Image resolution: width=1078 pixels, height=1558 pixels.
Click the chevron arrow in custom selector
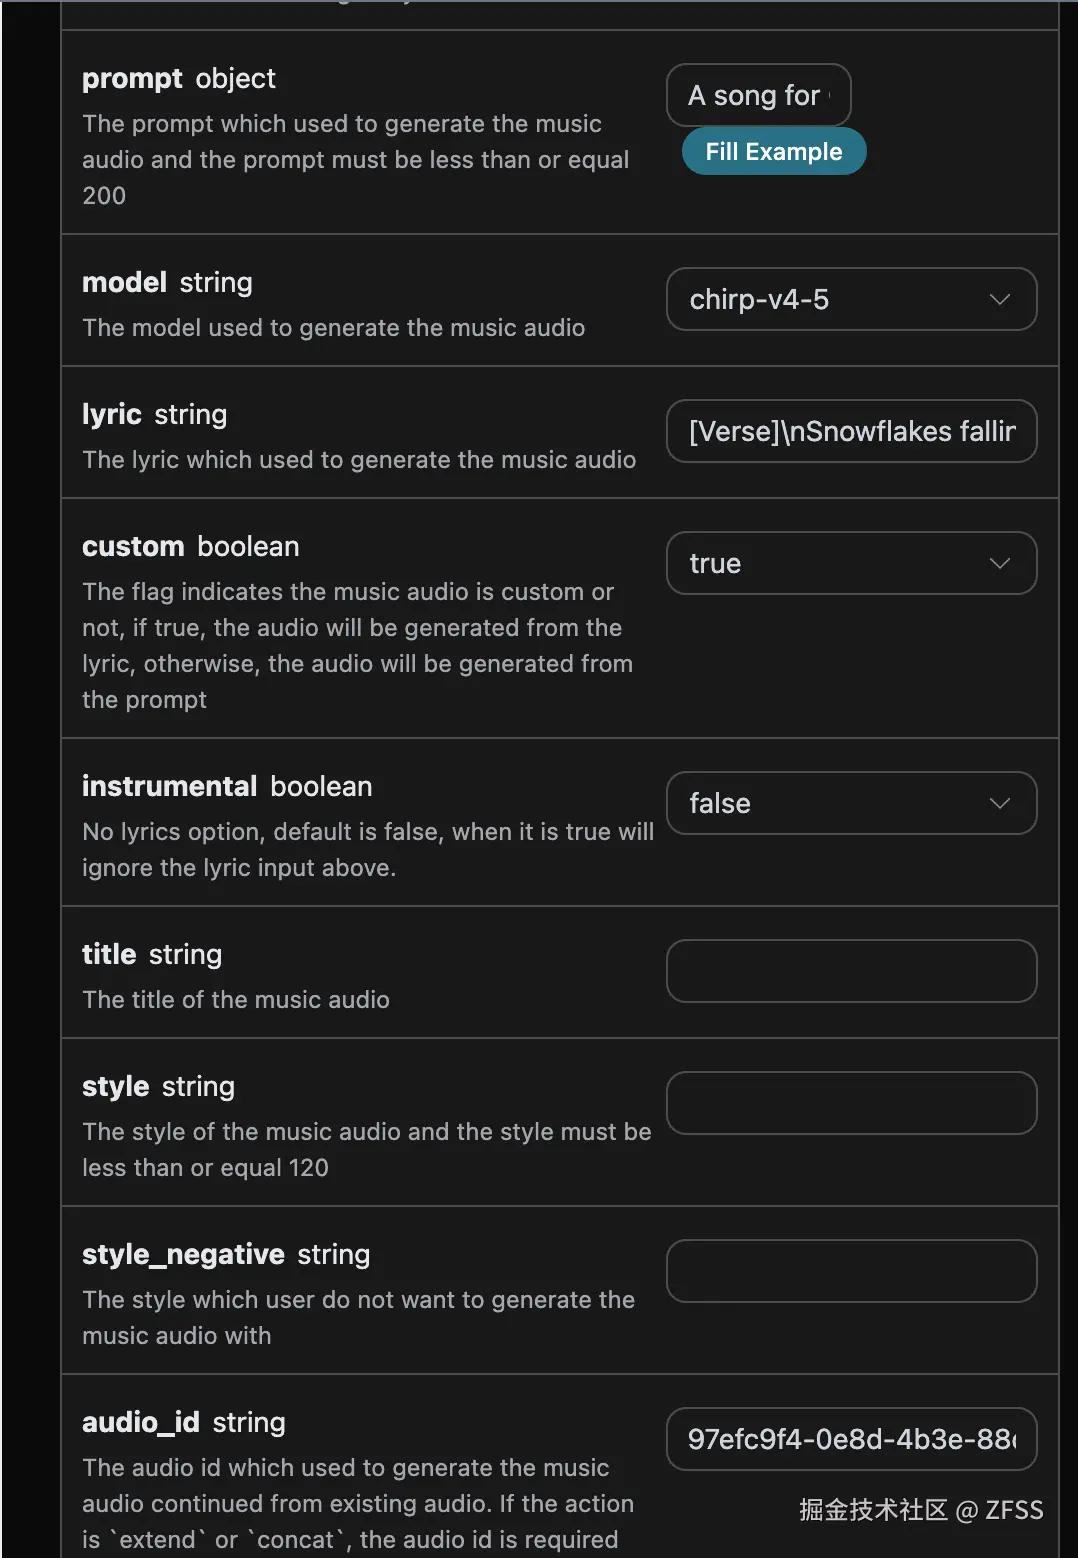coord(999,563)
